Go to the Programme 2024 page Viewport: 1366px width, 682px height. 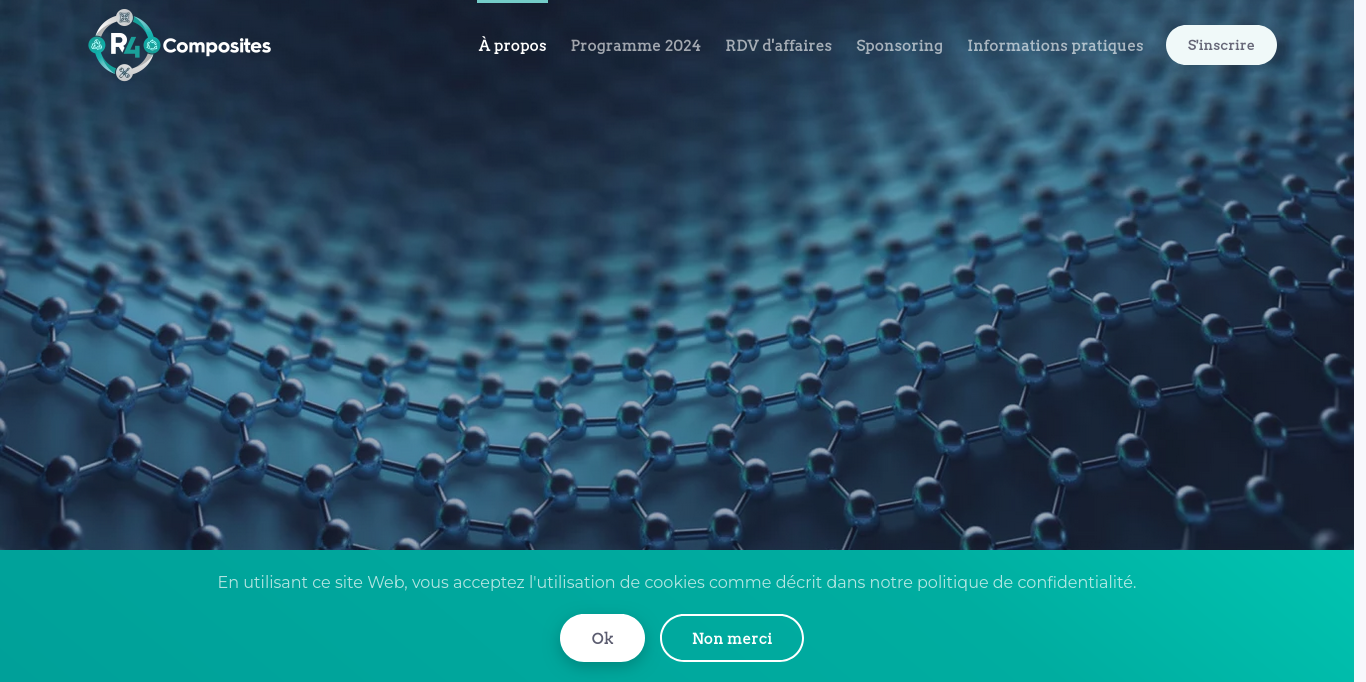[635, 46]
